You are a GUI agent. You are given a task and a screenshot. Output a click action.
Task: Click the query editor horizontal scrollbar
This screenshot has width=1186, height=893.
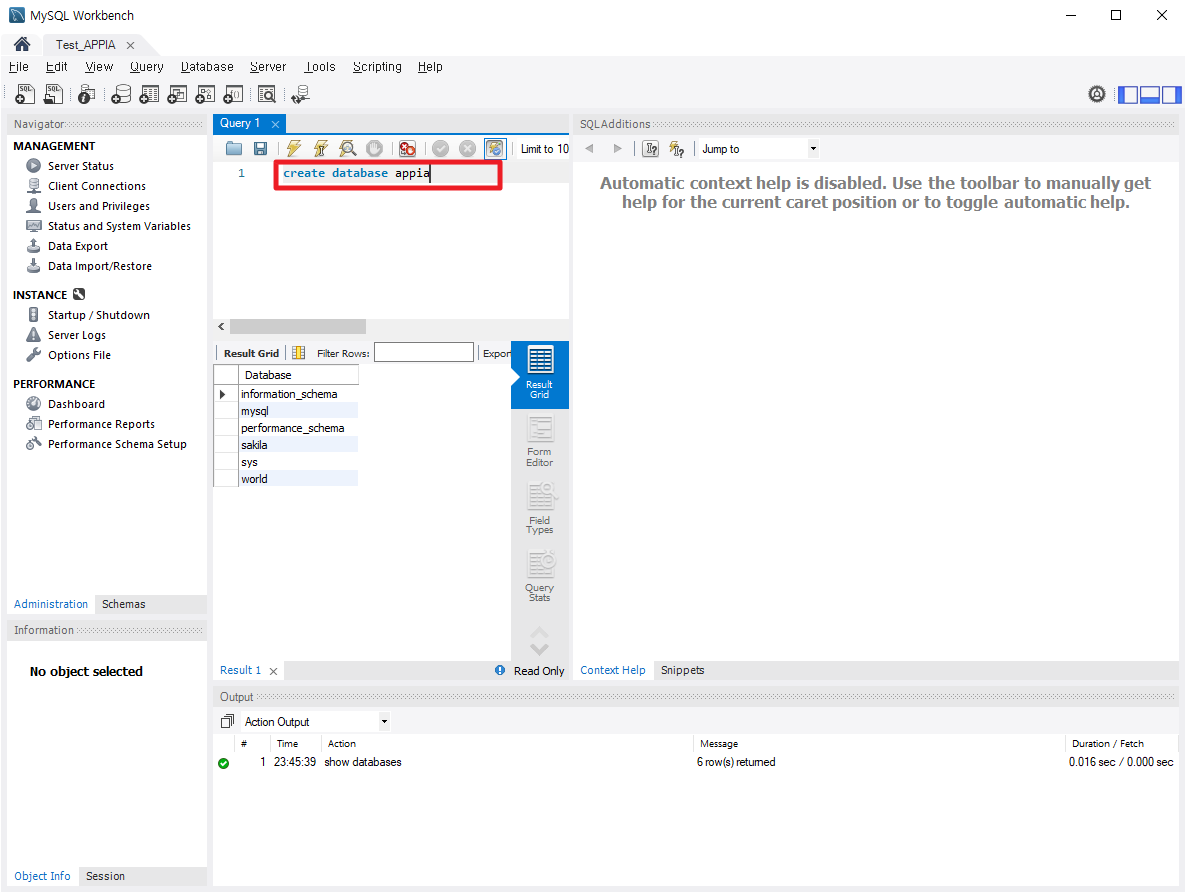pyautogui.click(x=298, y=327)
